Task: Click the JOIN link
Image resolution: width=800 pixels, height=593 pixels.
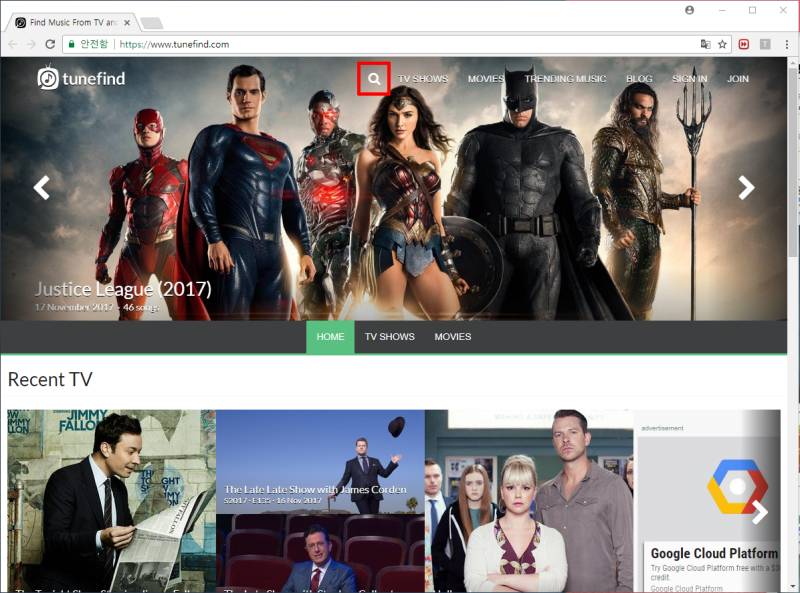Action: coord(738,79)
